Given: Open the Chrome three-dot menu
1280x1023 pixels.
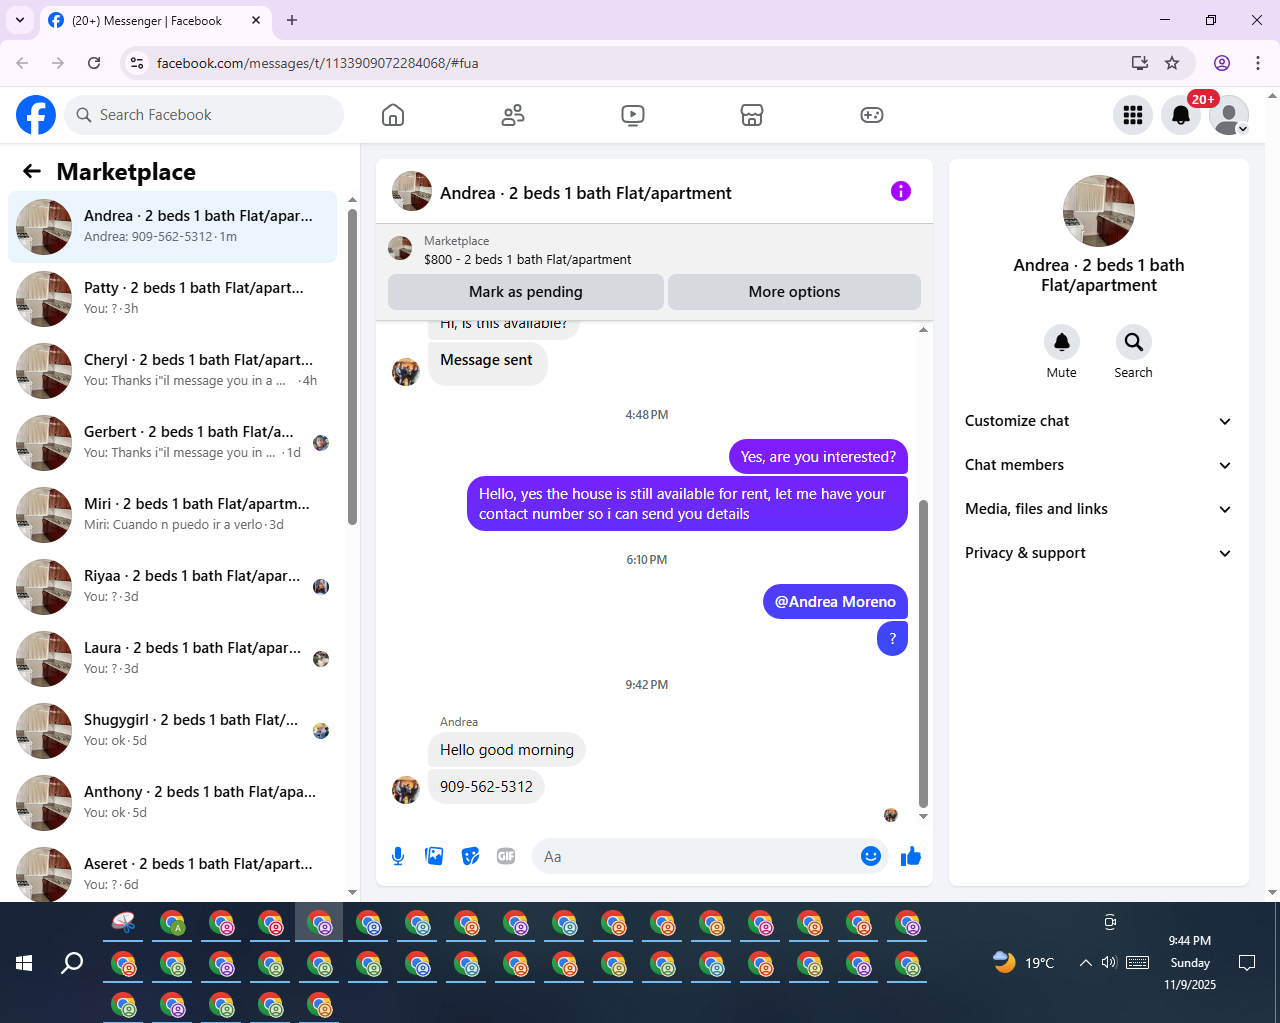Looking at the screenshot, I should pos(1258,63).
